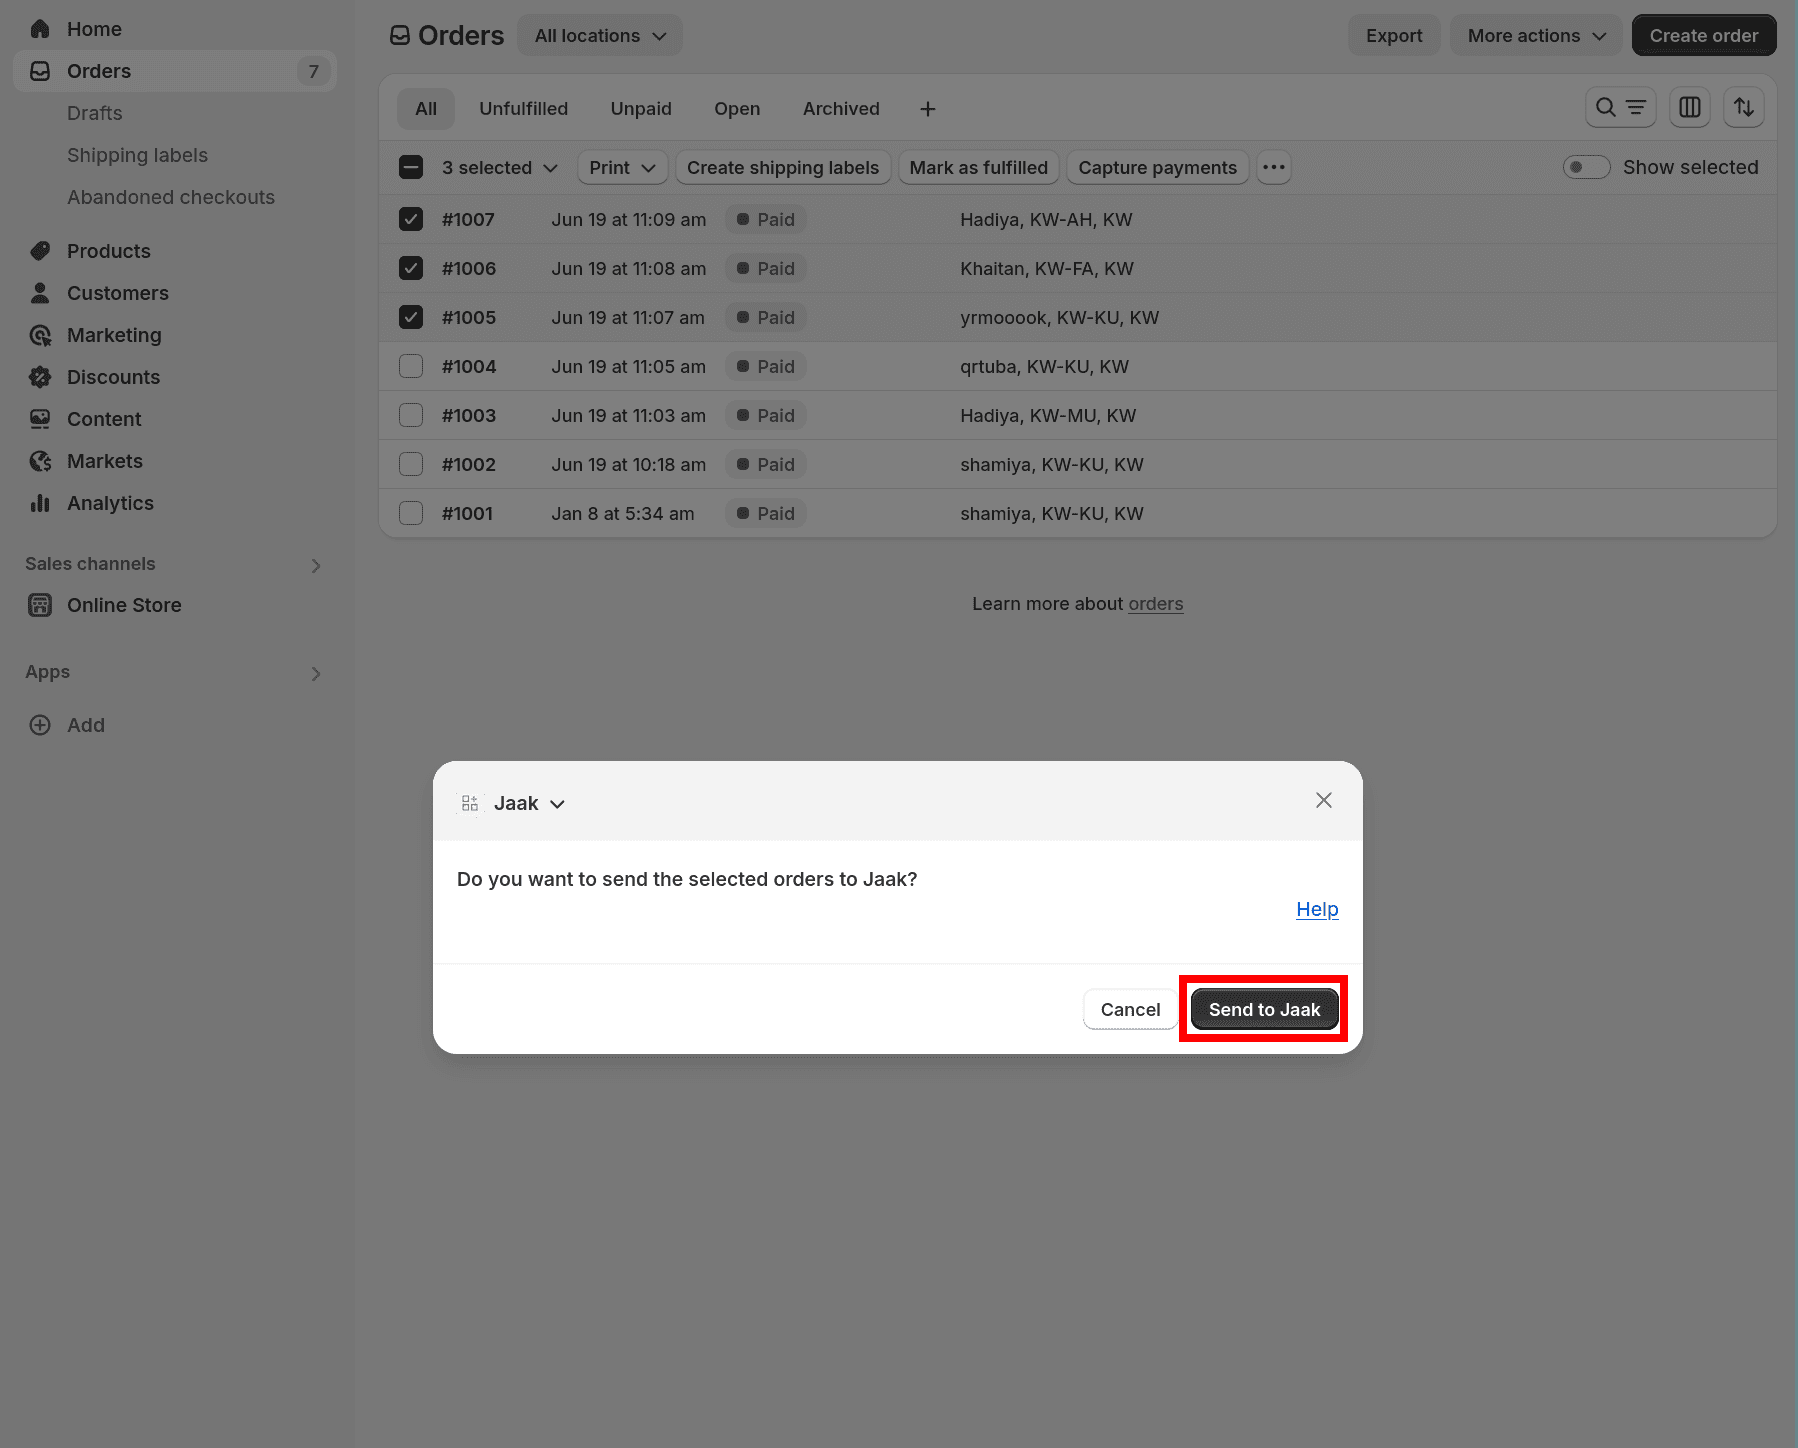Click the Analytics bar chart icon

pyautogui.click(x=40, y=503)
